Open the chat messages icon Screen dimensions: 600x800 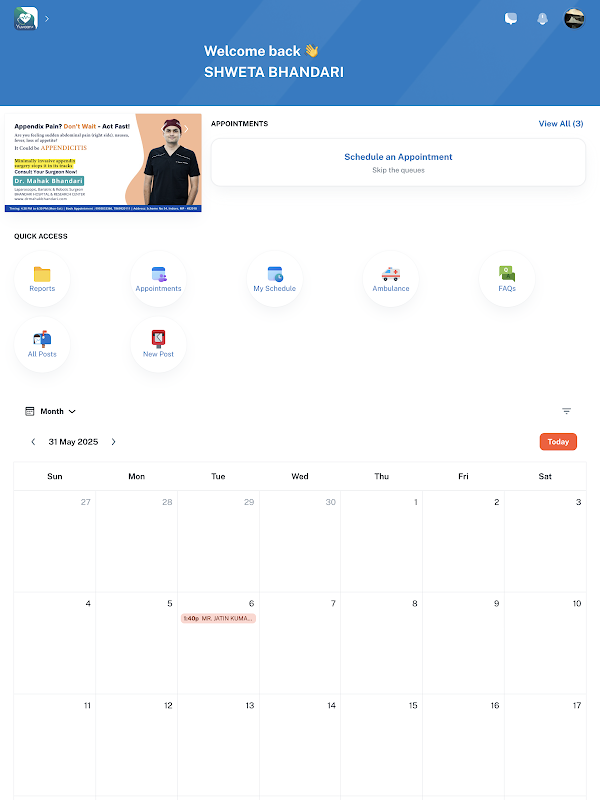pyautogui.click(x=511, y=19)
